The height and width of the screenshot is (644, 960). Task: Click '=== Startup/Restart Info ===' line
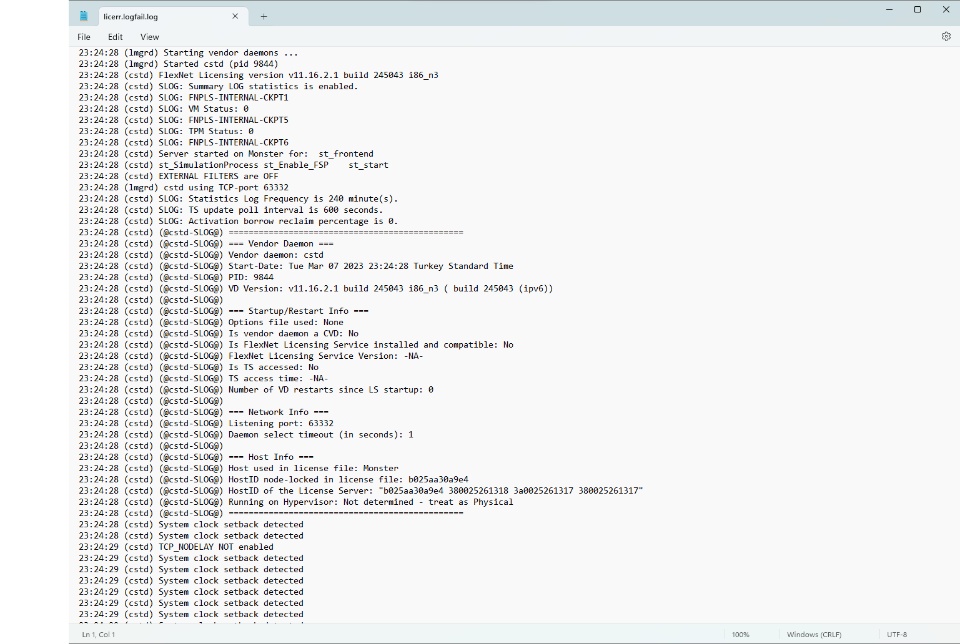pyautogui.click(x=223, y=311)
